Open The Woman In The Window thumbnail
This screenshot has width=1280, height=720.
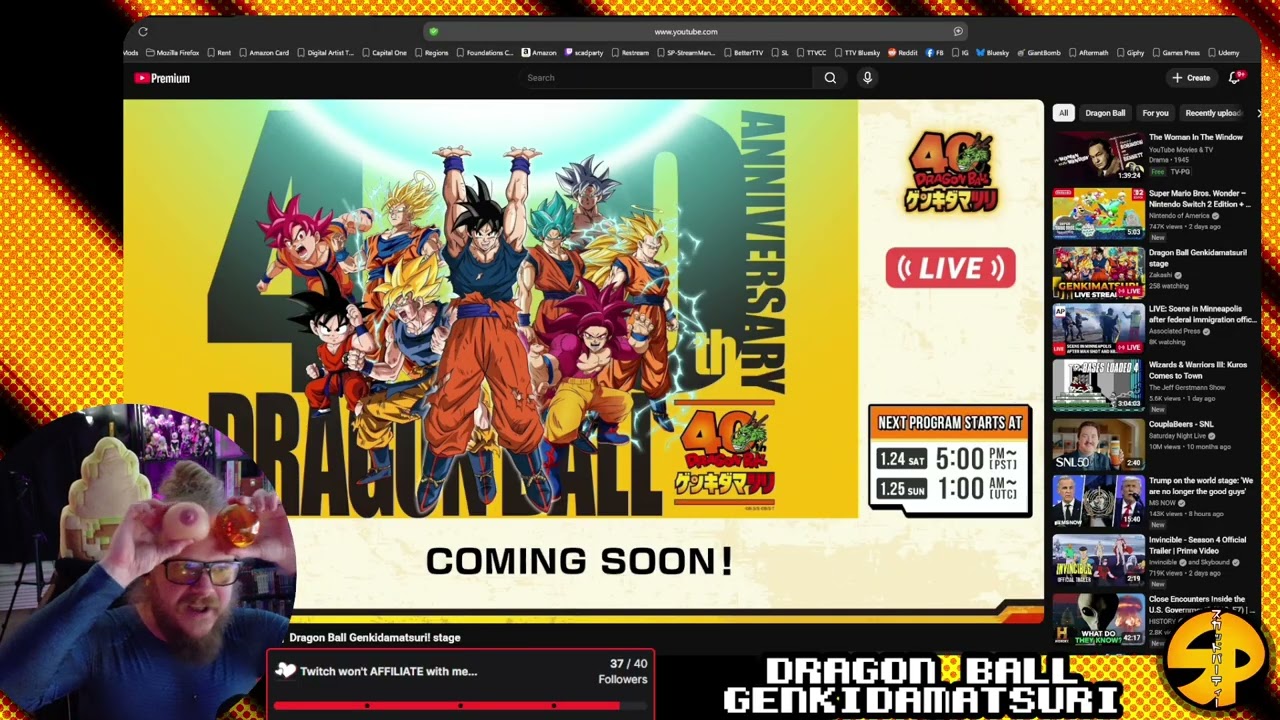click(1098, 156)
